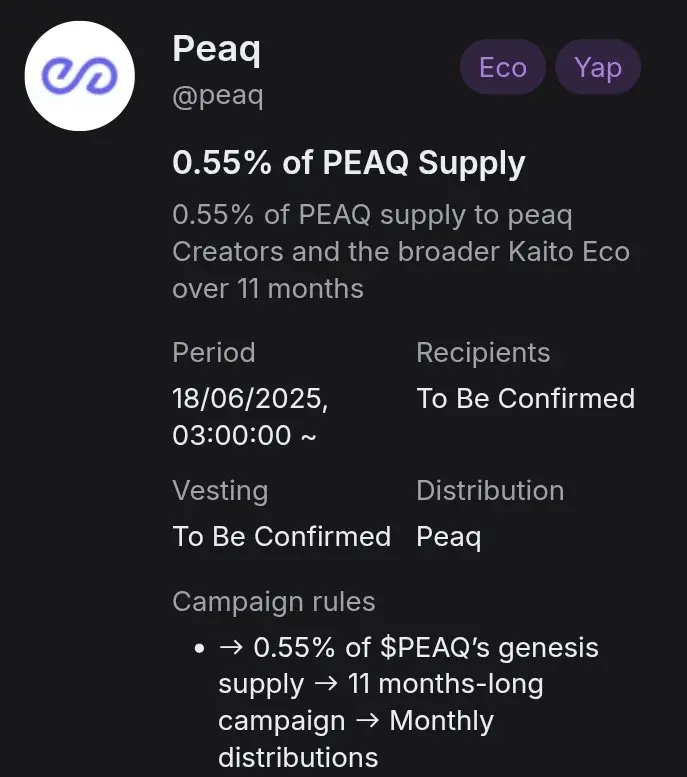Click the Campaign rules heading
Viewport: 687px width, 777px height.
(274, 602)
